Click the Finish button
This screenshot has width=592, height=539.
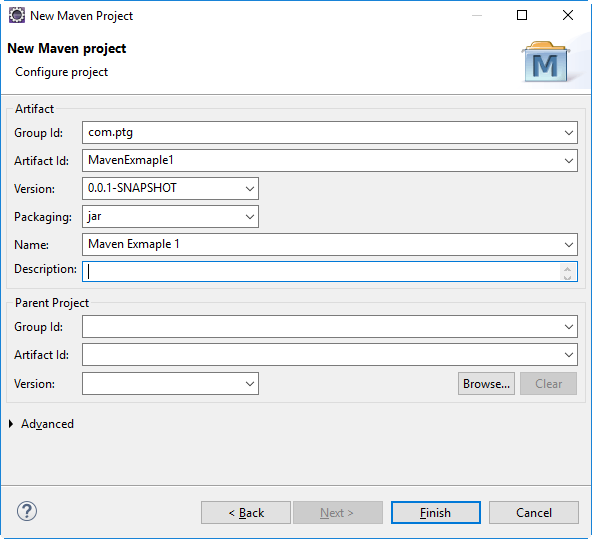[436, 513]
